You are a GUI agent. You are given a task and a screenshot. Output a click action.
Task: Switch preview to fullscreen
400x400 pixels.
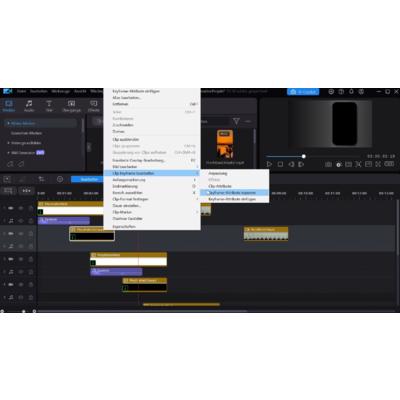(x=378, y=164)
